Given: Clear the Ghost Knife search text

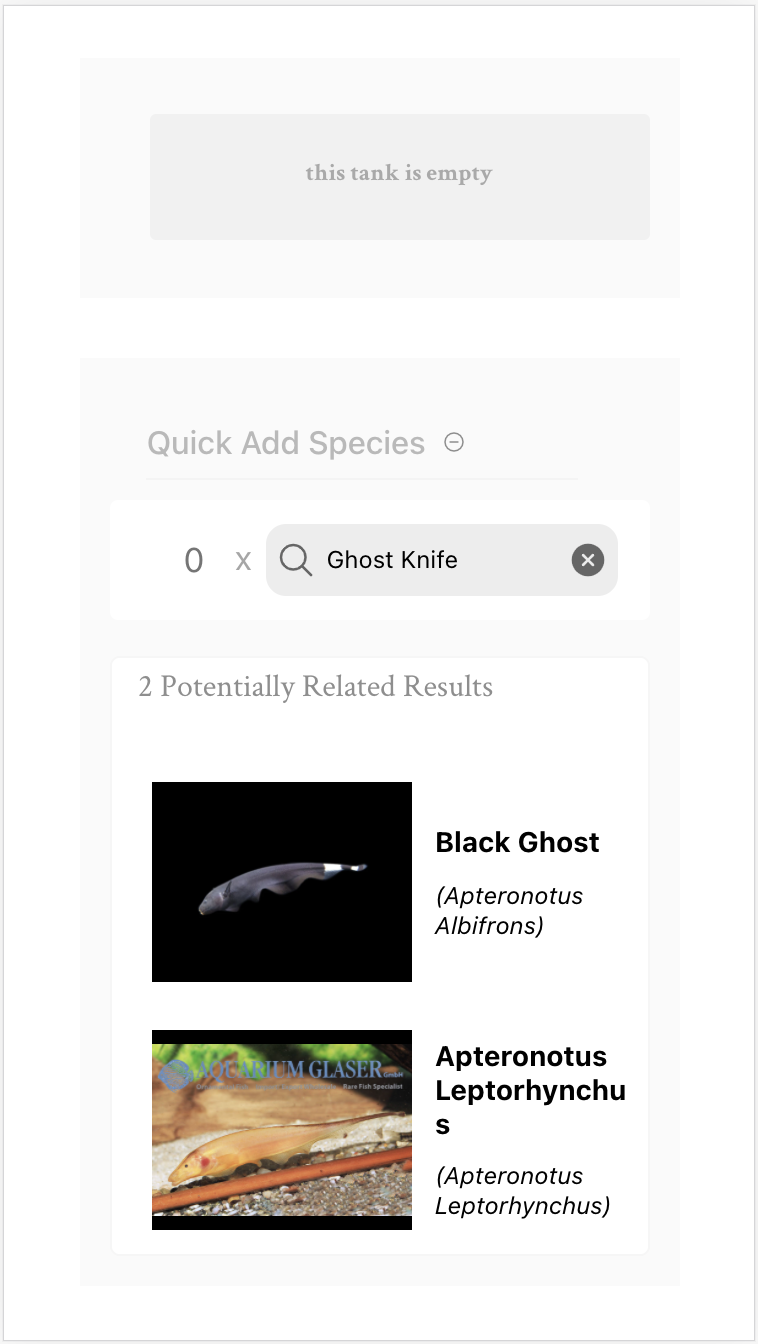Looking at the screenshot, I should pos(588,560).
